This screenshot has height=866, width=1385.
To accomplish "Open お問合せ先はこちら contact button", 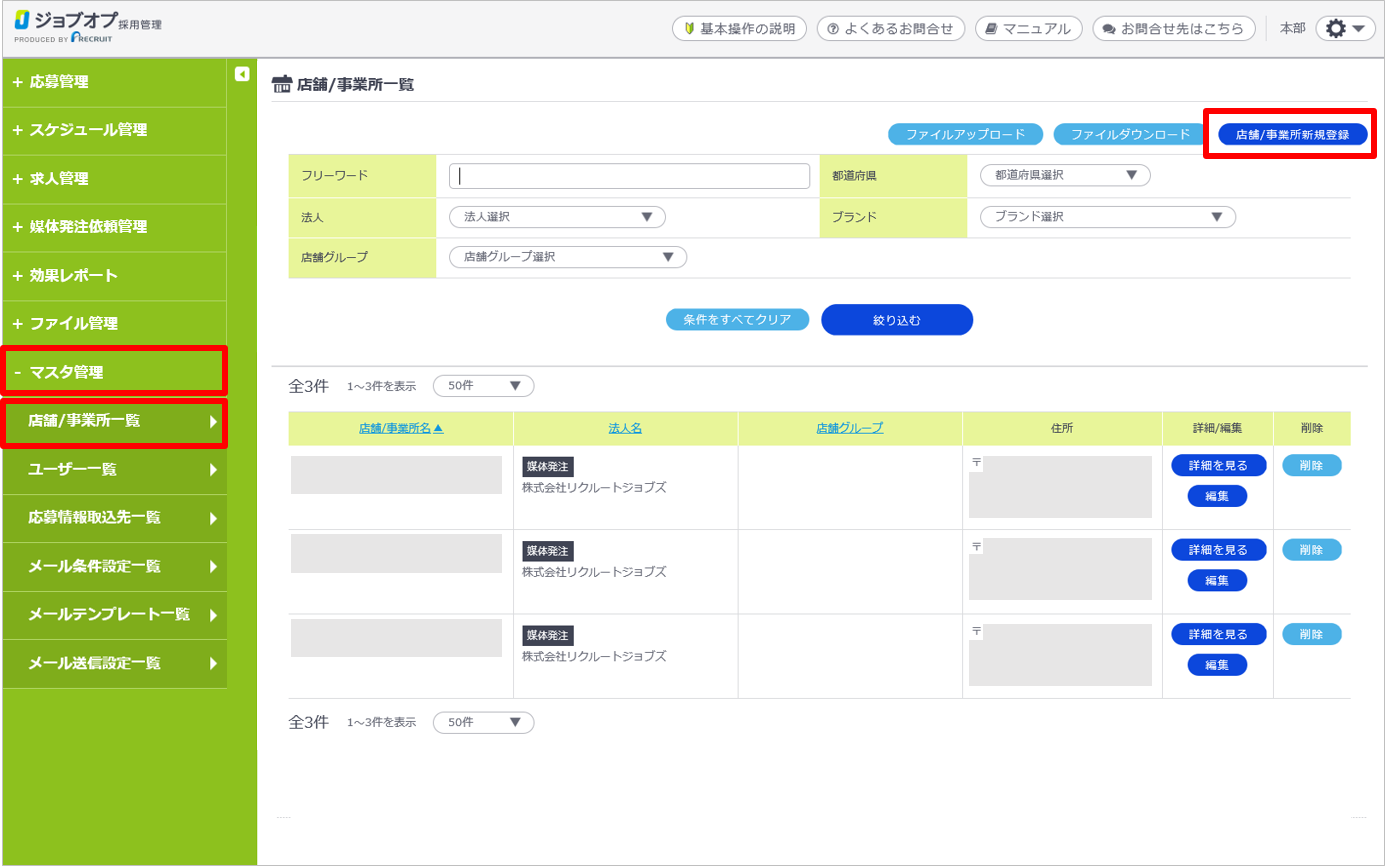I will [x=1173, y=29].
